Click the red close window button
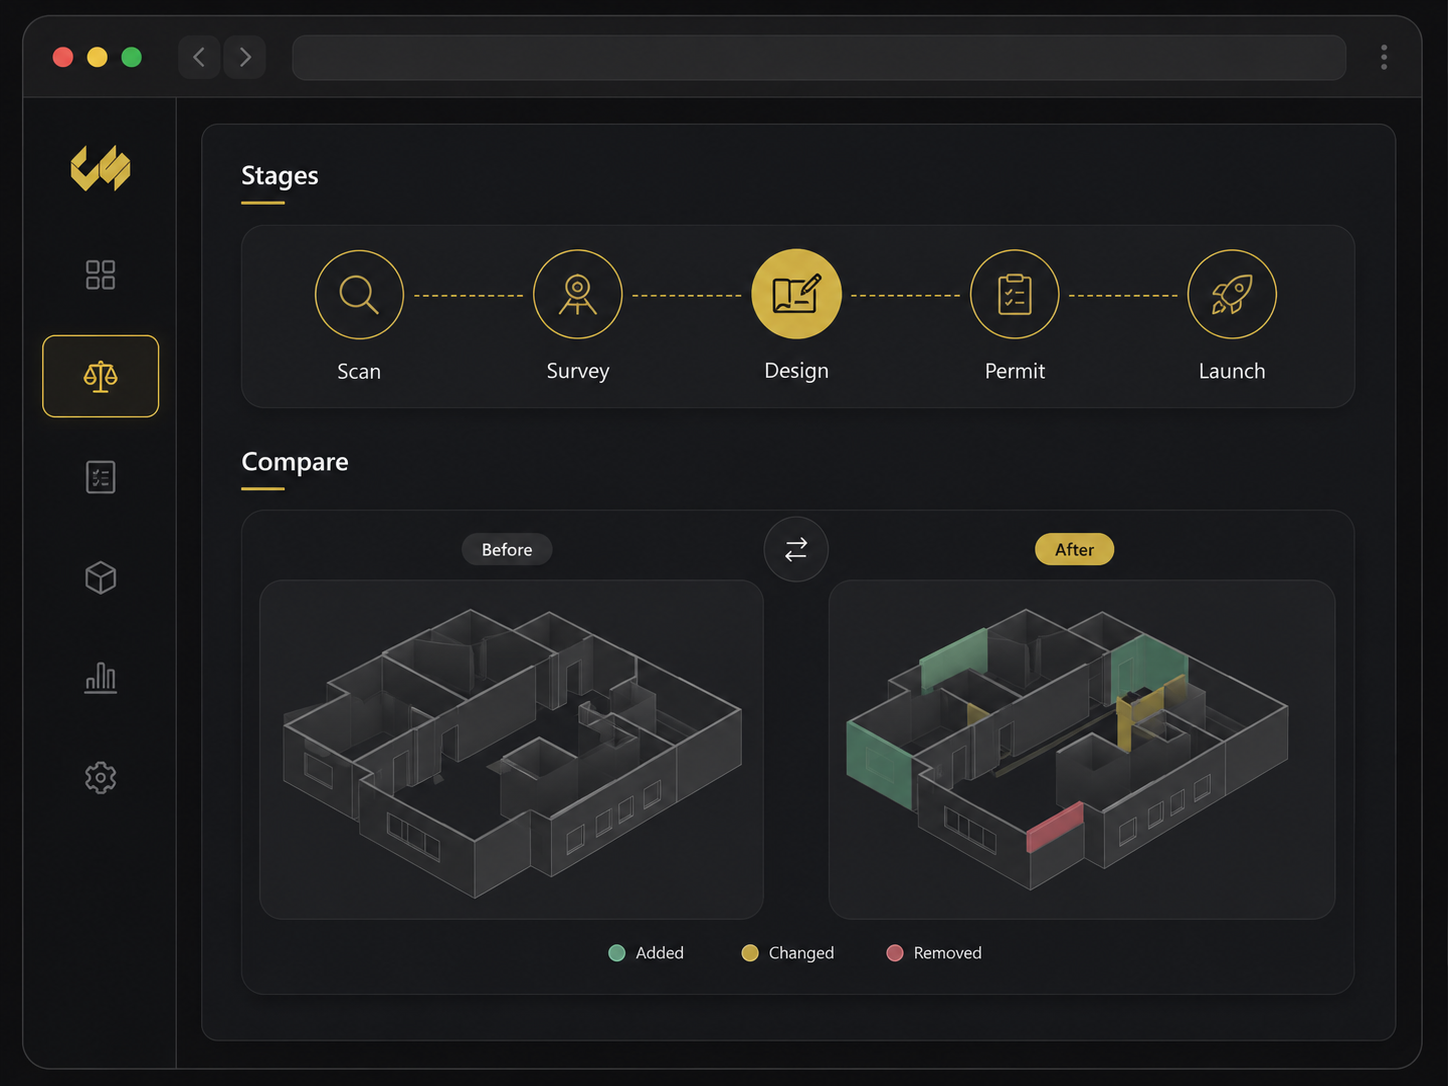Image resolution: width=1448 pixels, height=1086 pixels. point(63,57)
